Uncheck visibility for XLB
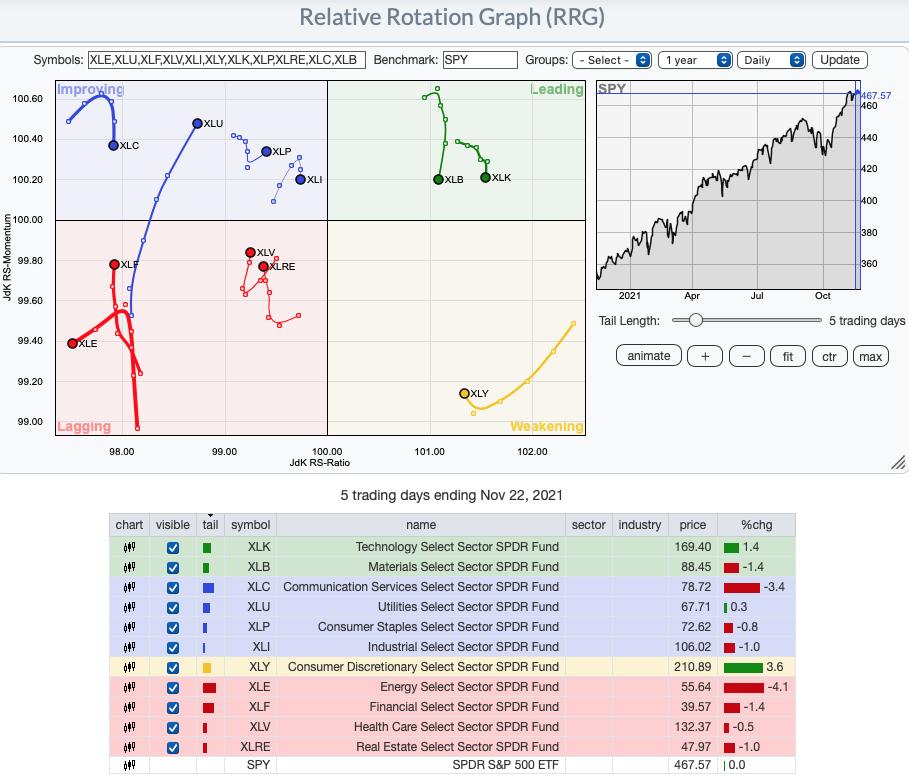Screen dimensions: 909x777 173,568
